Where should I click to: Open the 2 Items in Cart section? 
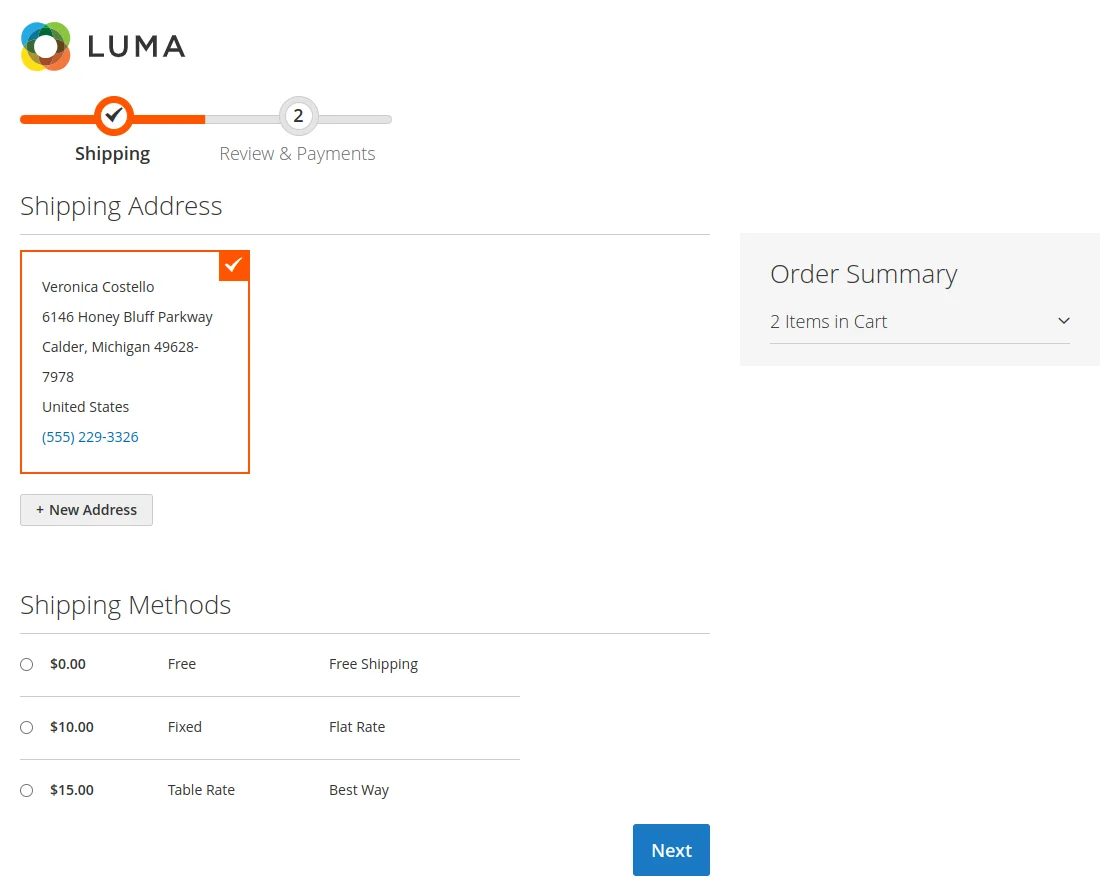click(829, 321)
